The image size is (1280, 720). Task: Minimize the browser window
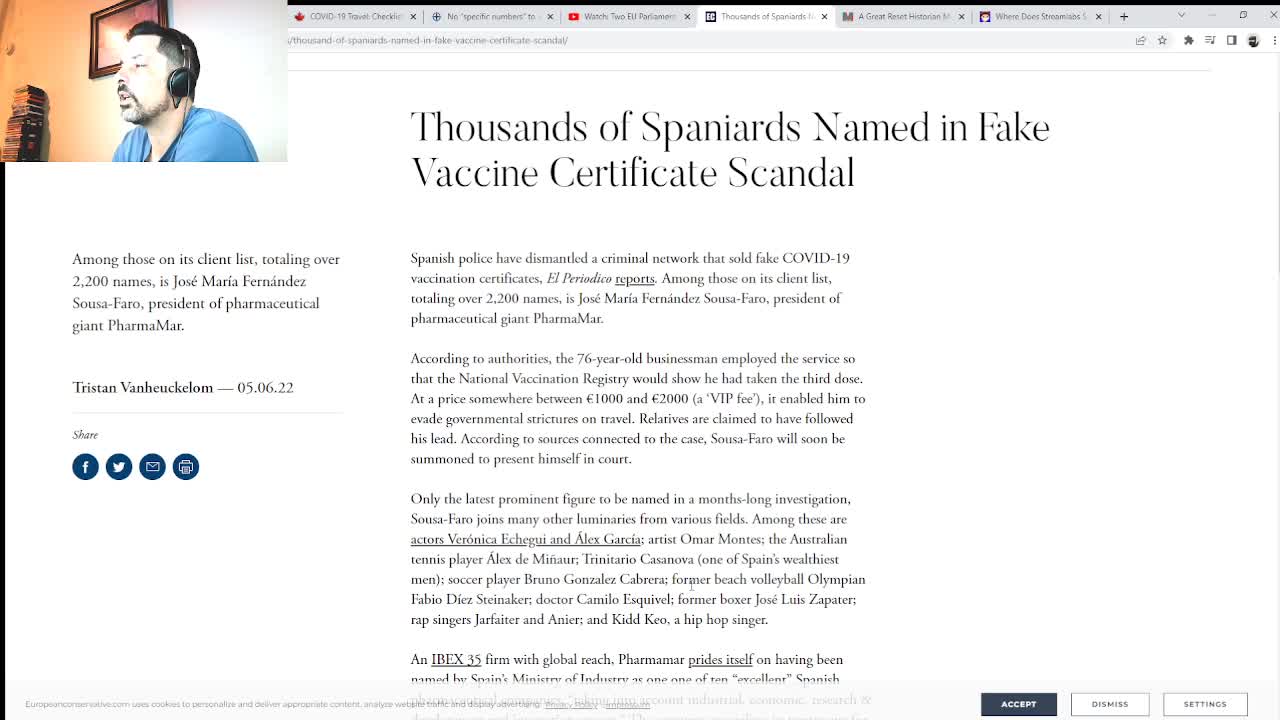coord(1212,15)
